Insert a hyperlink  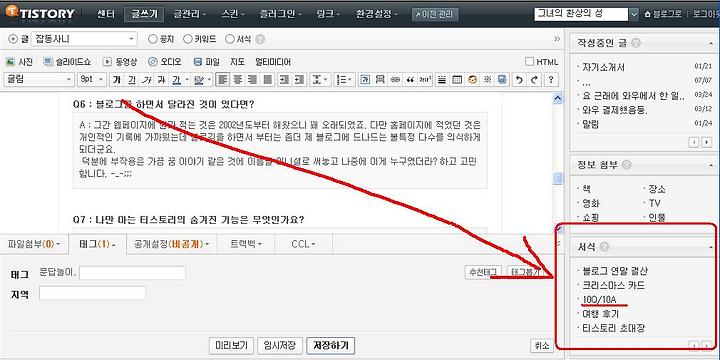pos(395,79)
